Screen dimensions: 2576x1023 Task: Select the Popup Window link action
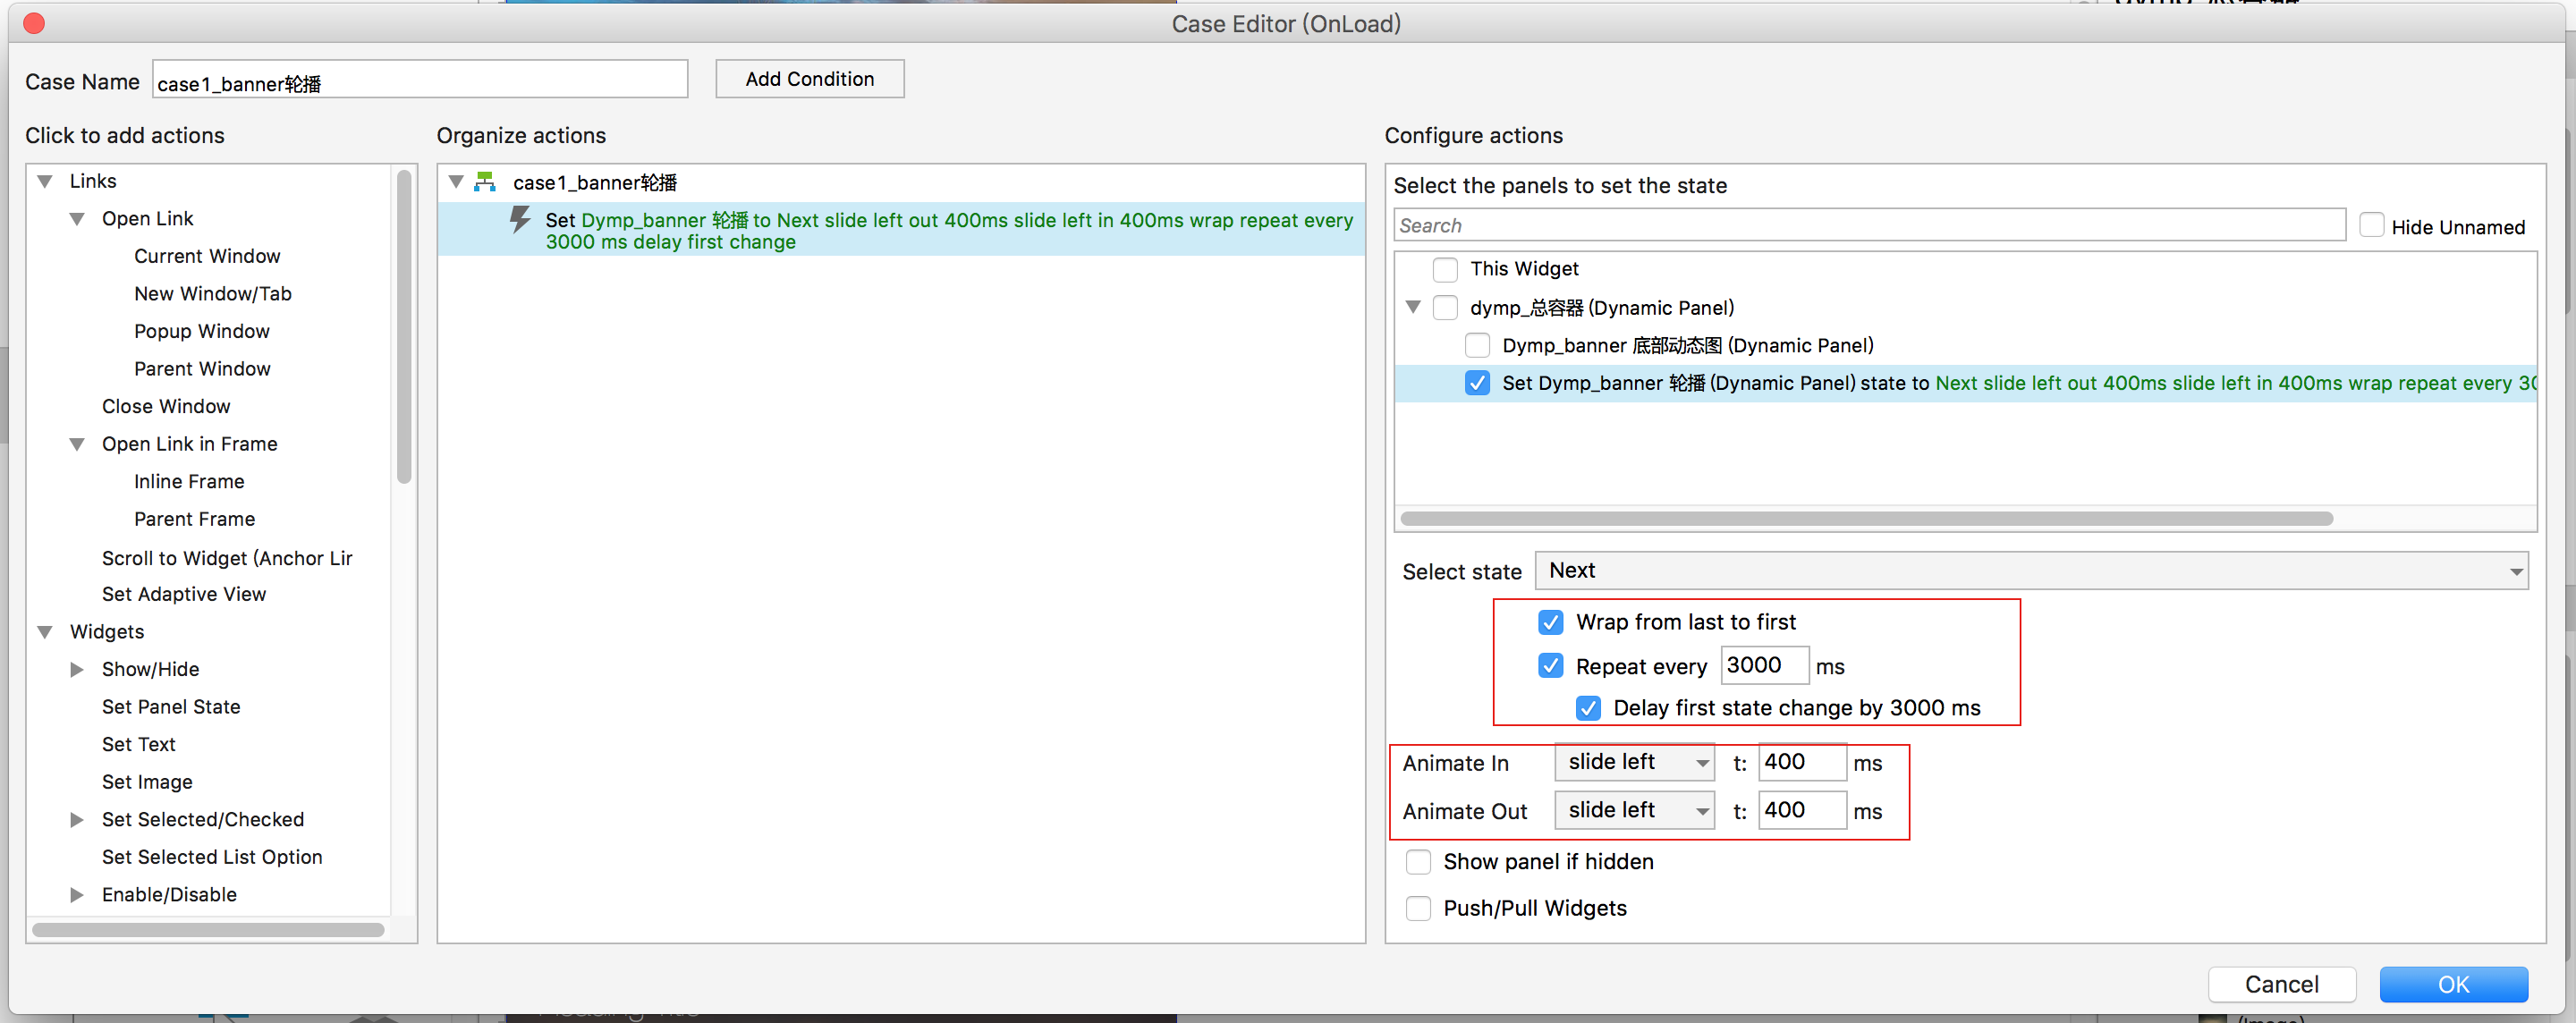[x=202, y=331]
